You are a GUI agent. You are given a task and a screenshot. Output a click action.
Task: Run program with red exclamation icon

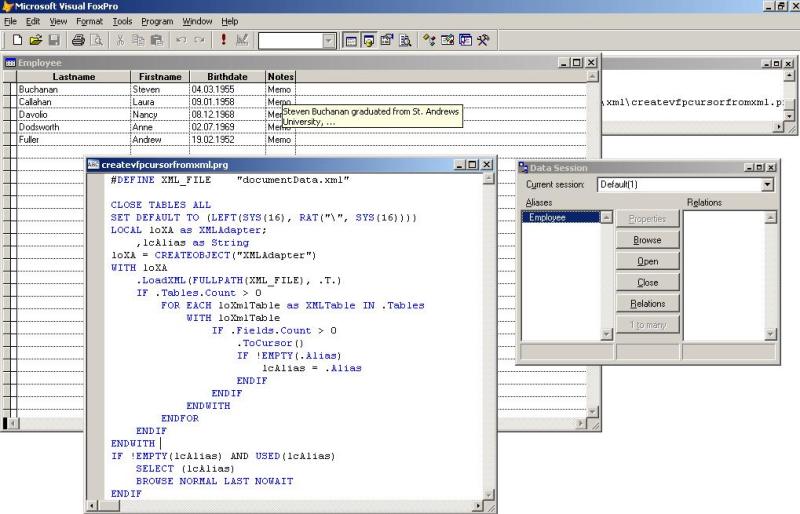tap(223, 40)
